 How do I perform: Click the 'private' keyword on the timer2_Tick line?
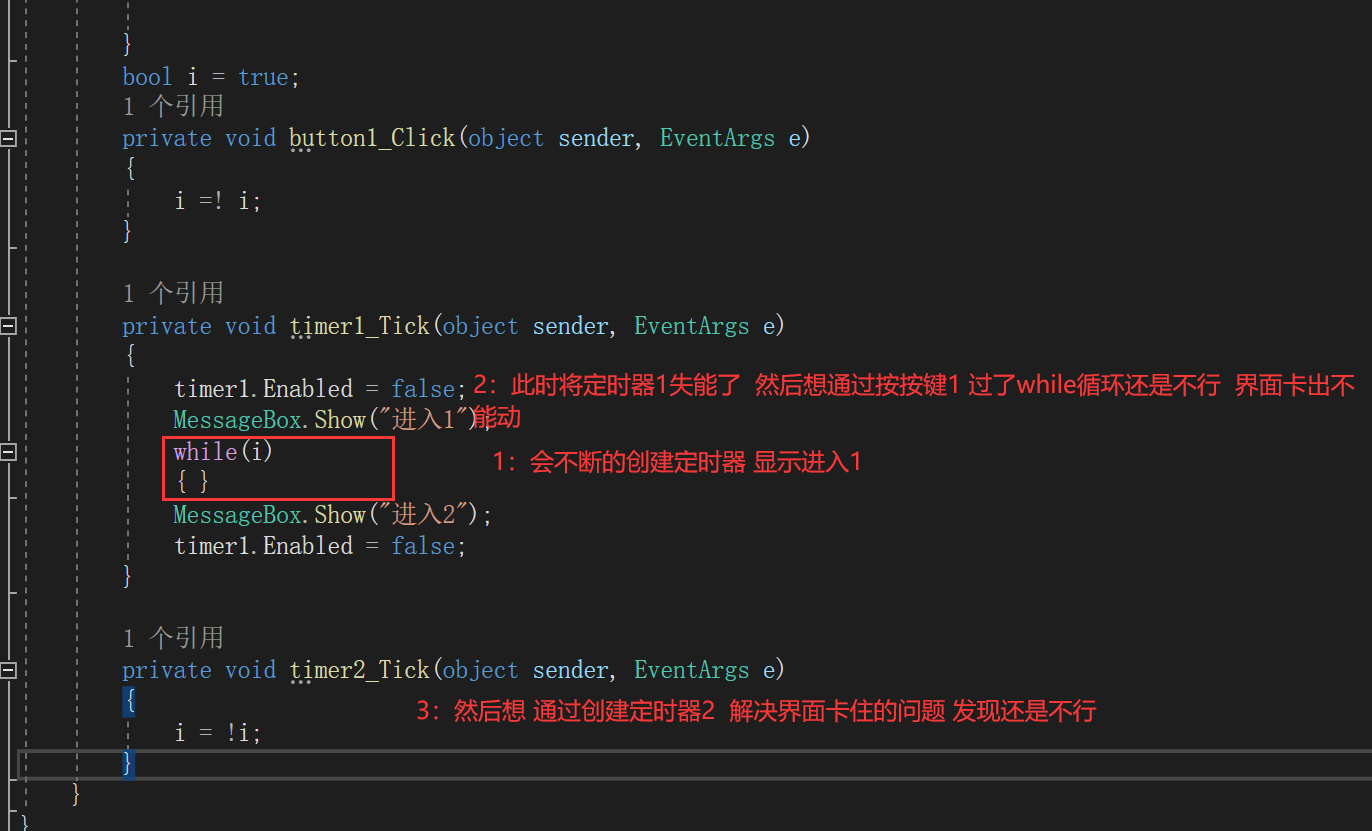point(167,670)
